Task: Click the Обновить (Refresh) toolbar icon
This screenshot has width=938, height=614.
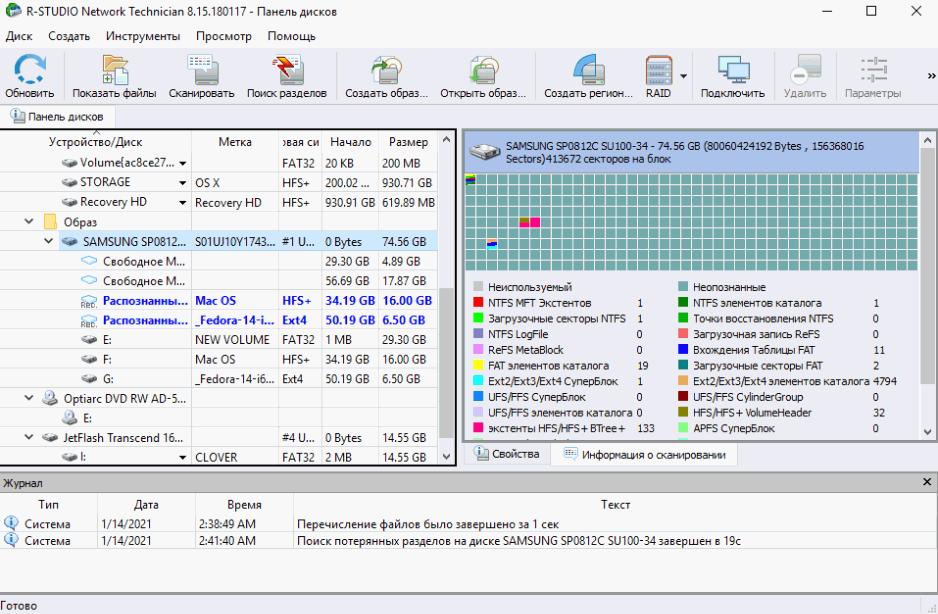Action: [30, 76]
